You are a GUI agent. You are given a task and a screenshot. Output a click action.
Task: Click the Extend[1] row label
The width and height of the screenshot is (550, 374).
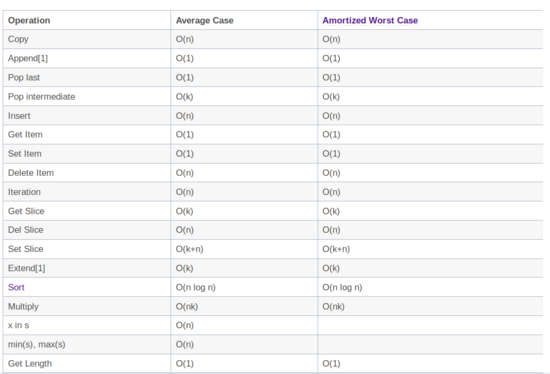coord(27,268)
